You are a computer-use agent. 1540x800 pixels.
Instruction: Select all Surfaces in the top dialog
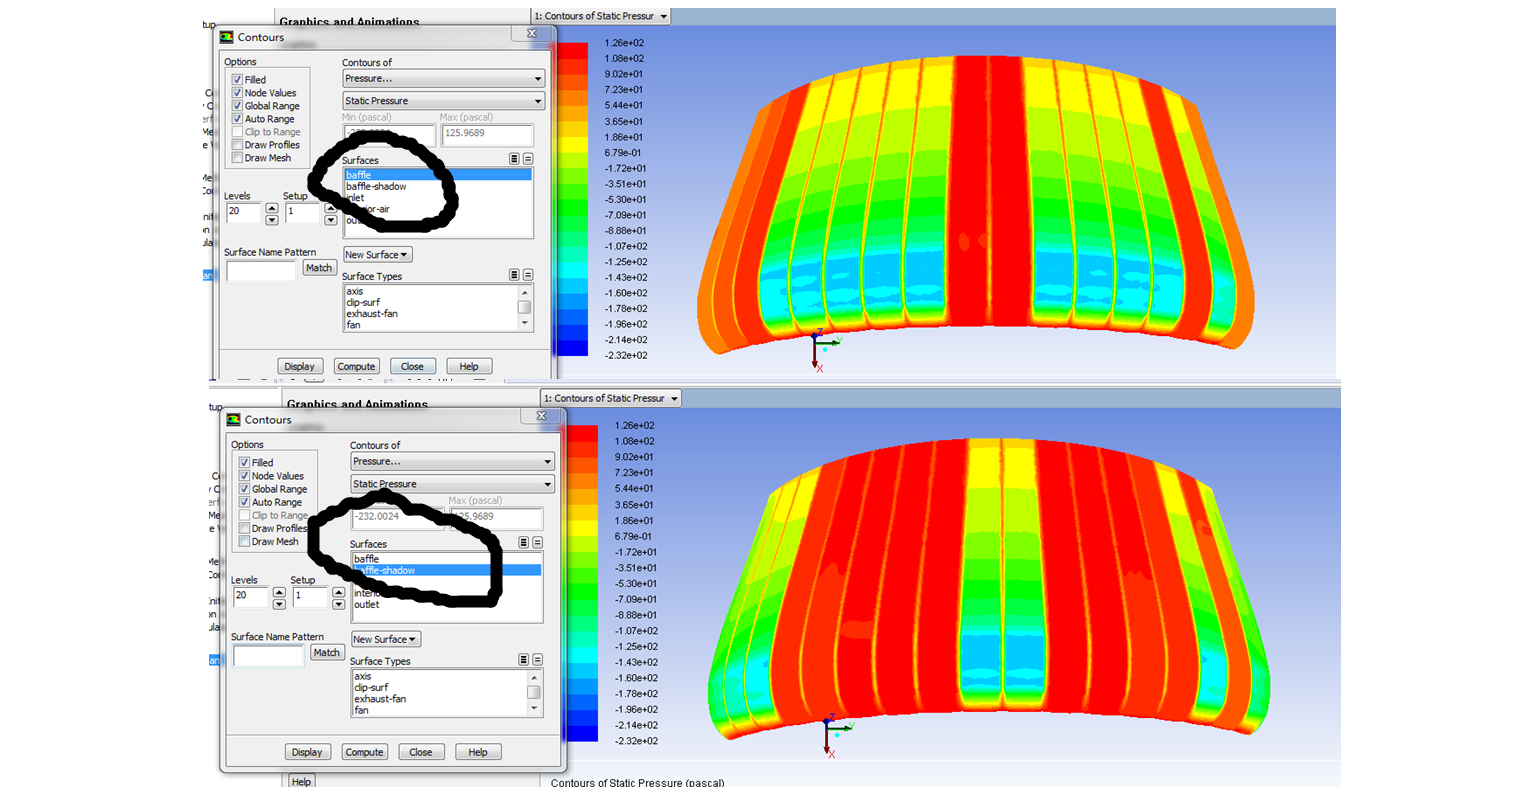click(514, 159)
